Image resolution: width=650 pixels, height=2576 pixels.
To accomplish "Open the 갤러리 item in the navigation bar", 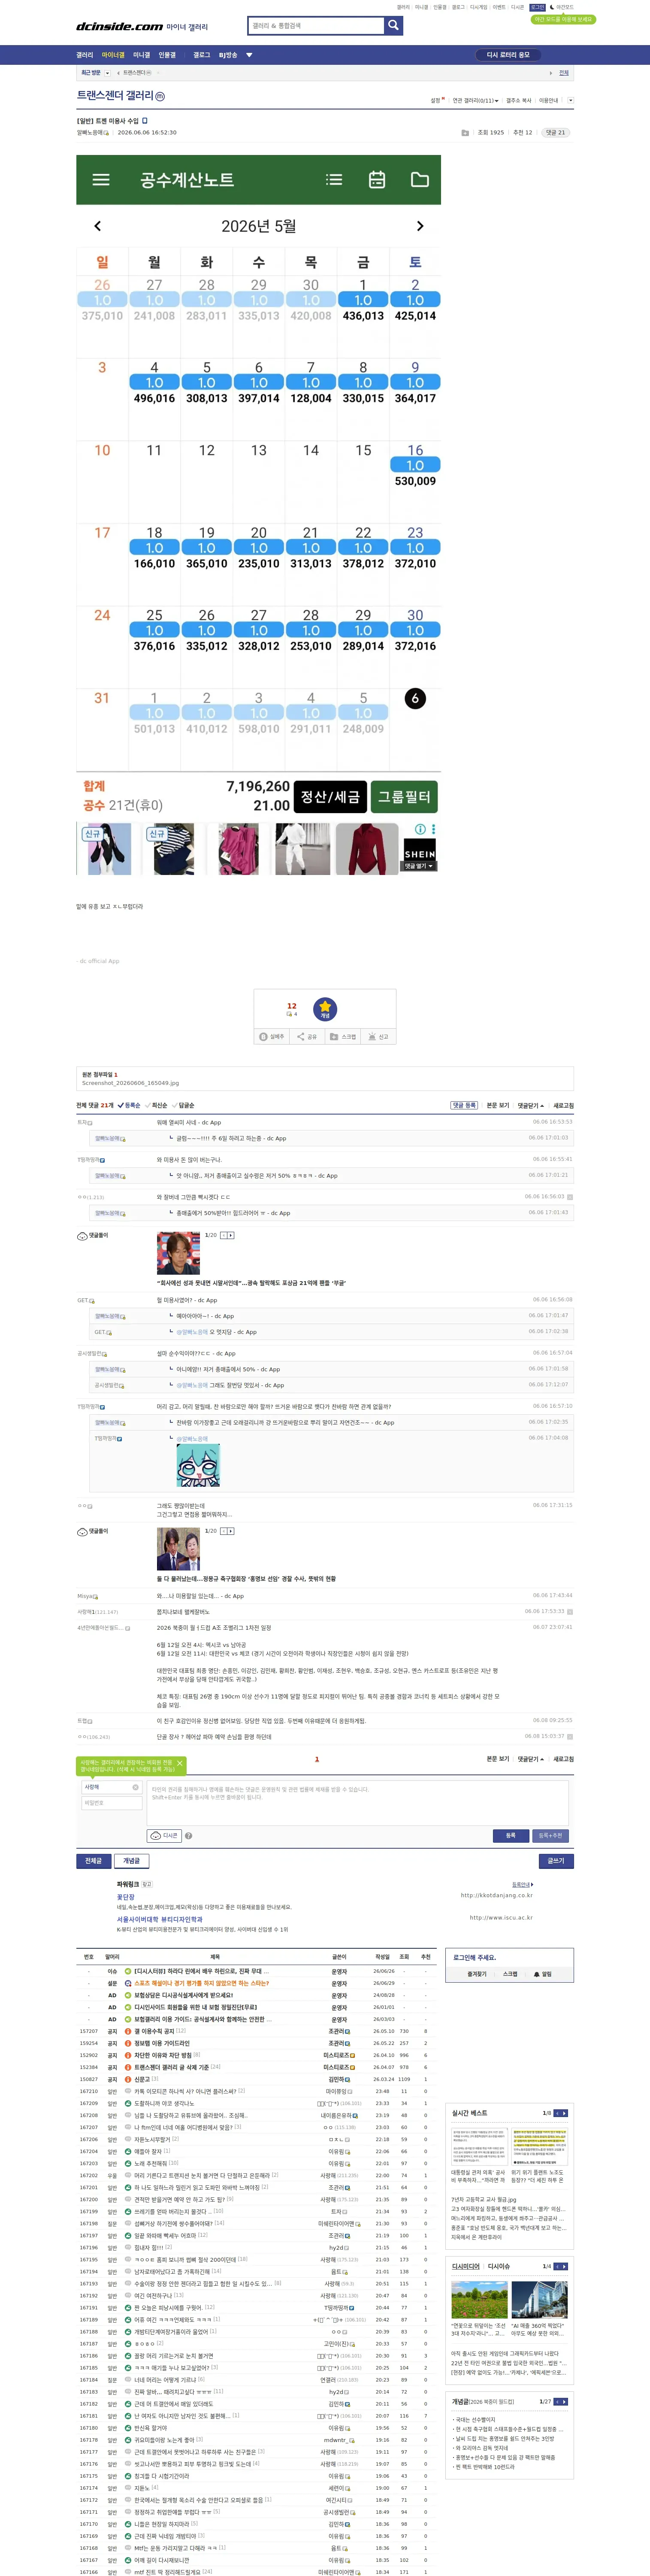I will 85,55.
